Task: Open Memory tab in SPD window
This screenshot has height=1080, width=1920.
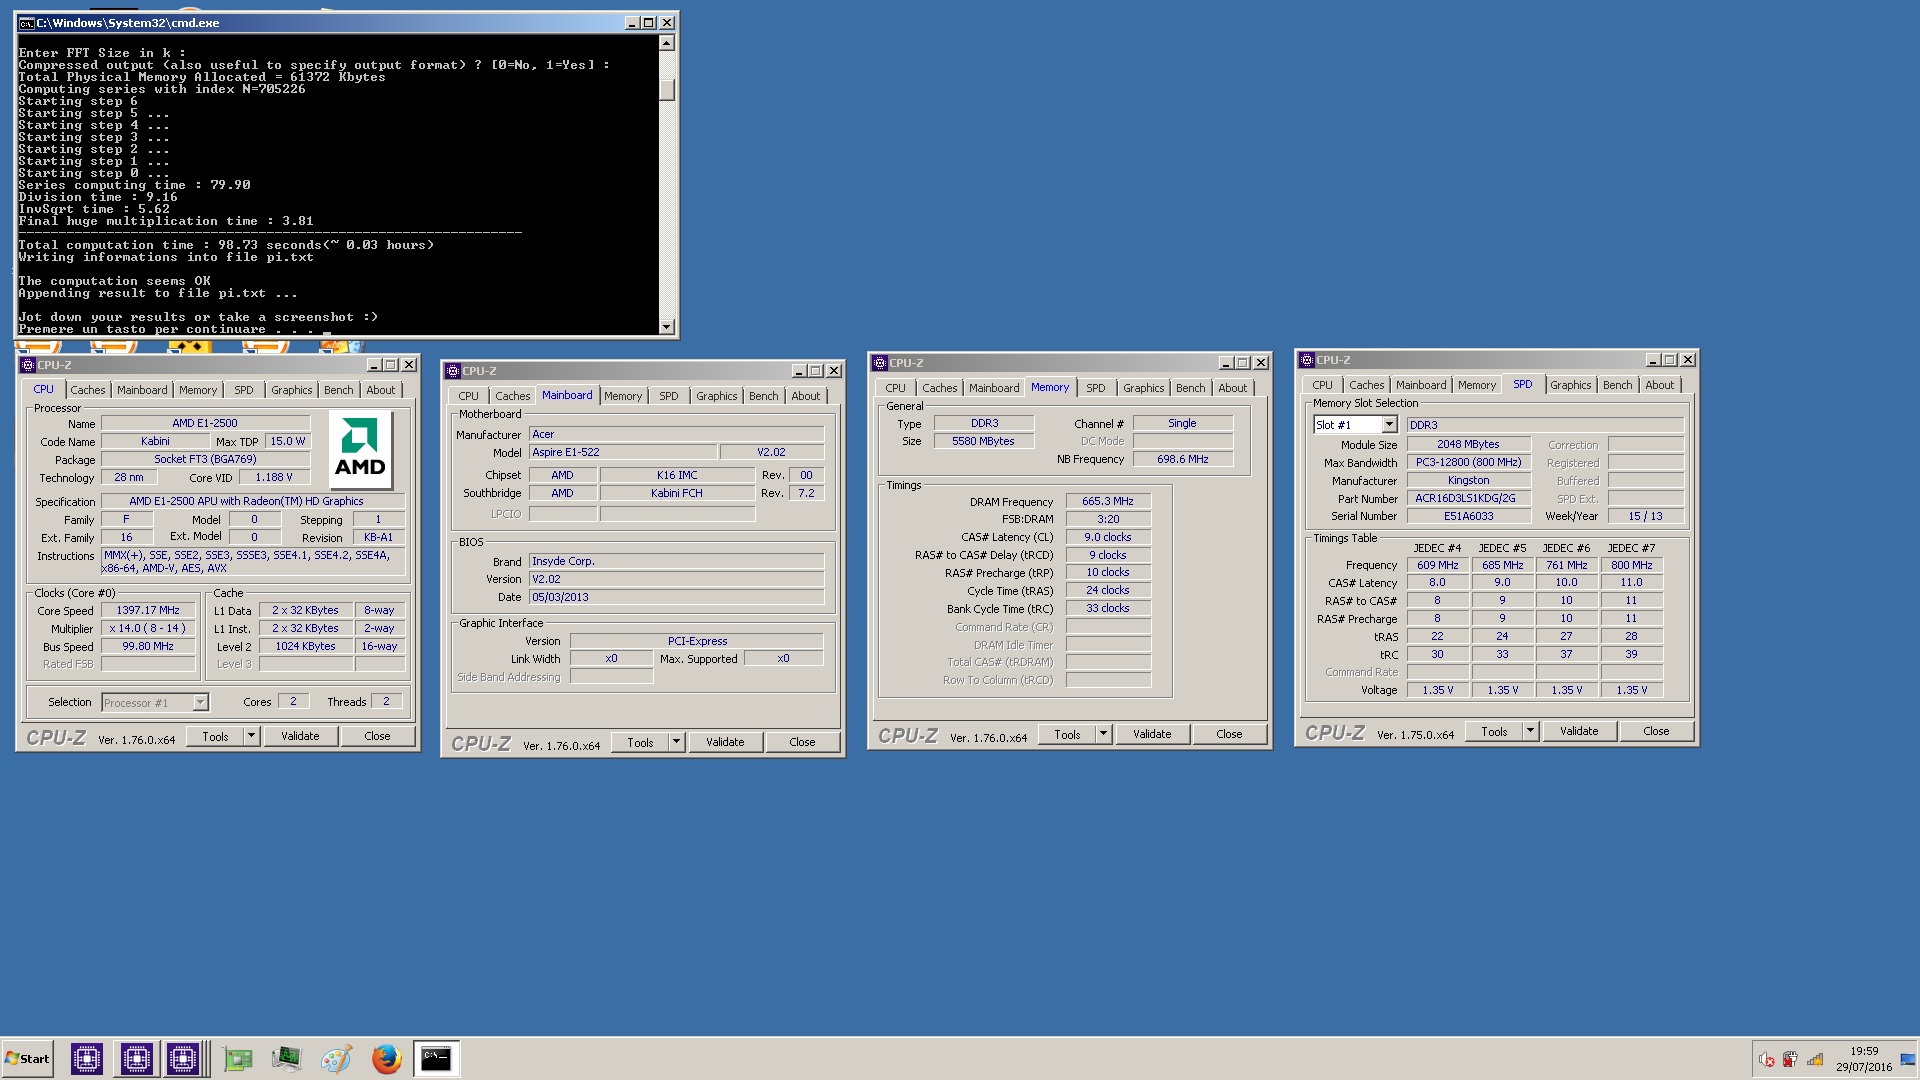Action: 1476,385
